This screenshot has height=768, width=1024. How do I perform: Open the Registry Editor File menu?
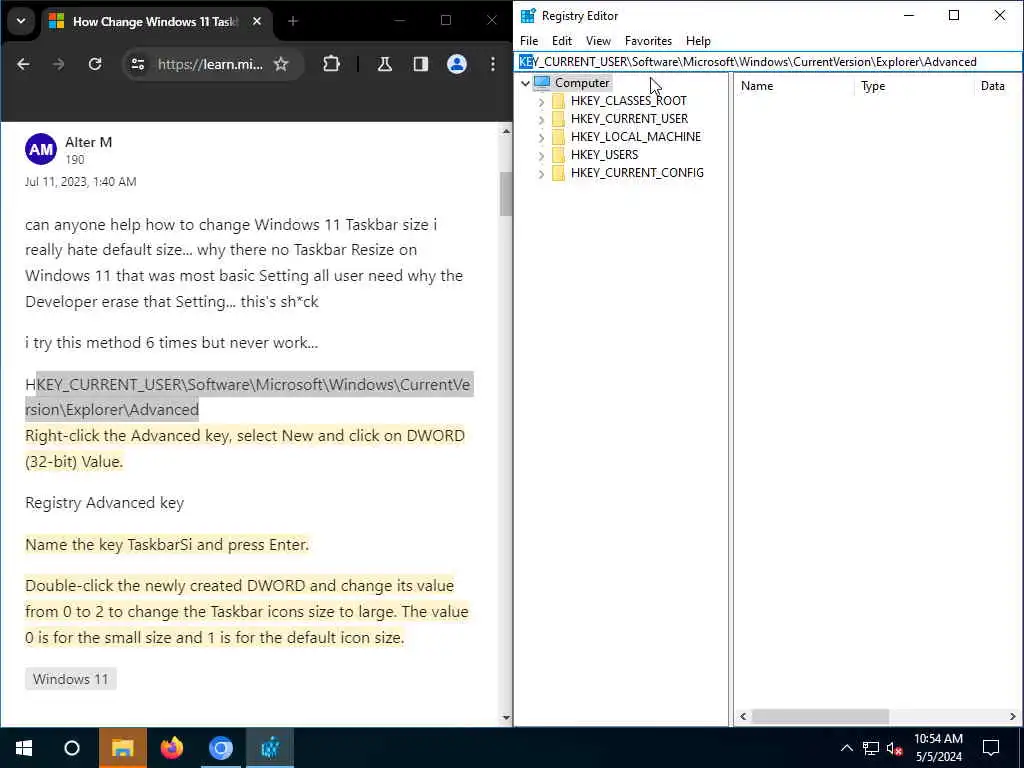[x=529, y=40]
